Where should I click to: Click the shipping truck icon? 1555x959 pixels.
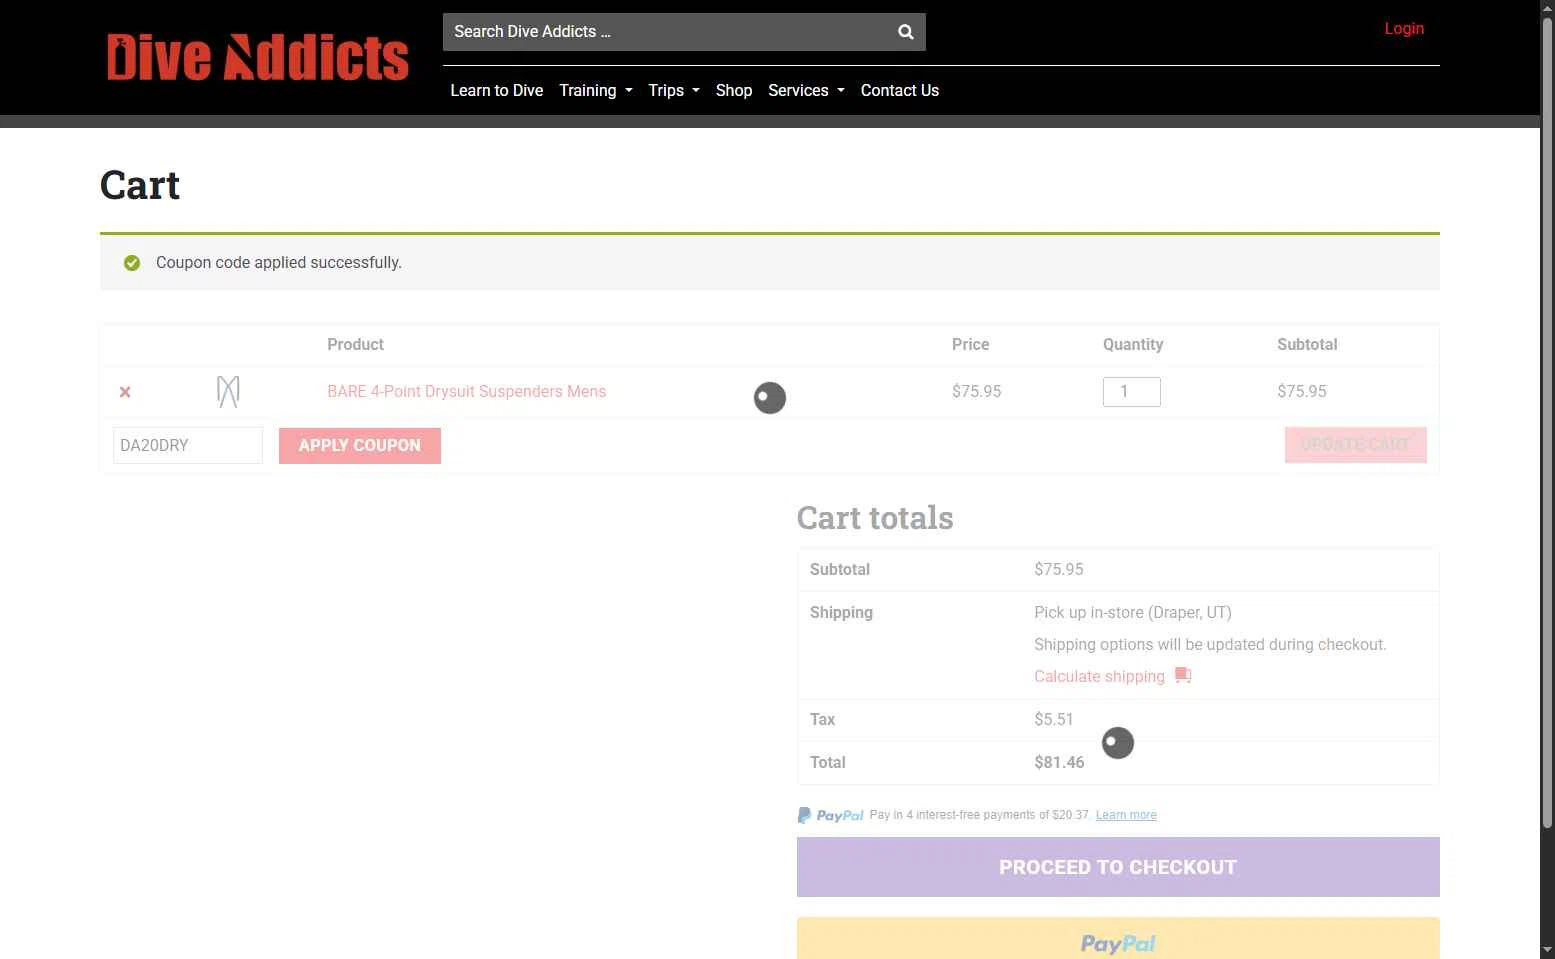(1183, 675)
